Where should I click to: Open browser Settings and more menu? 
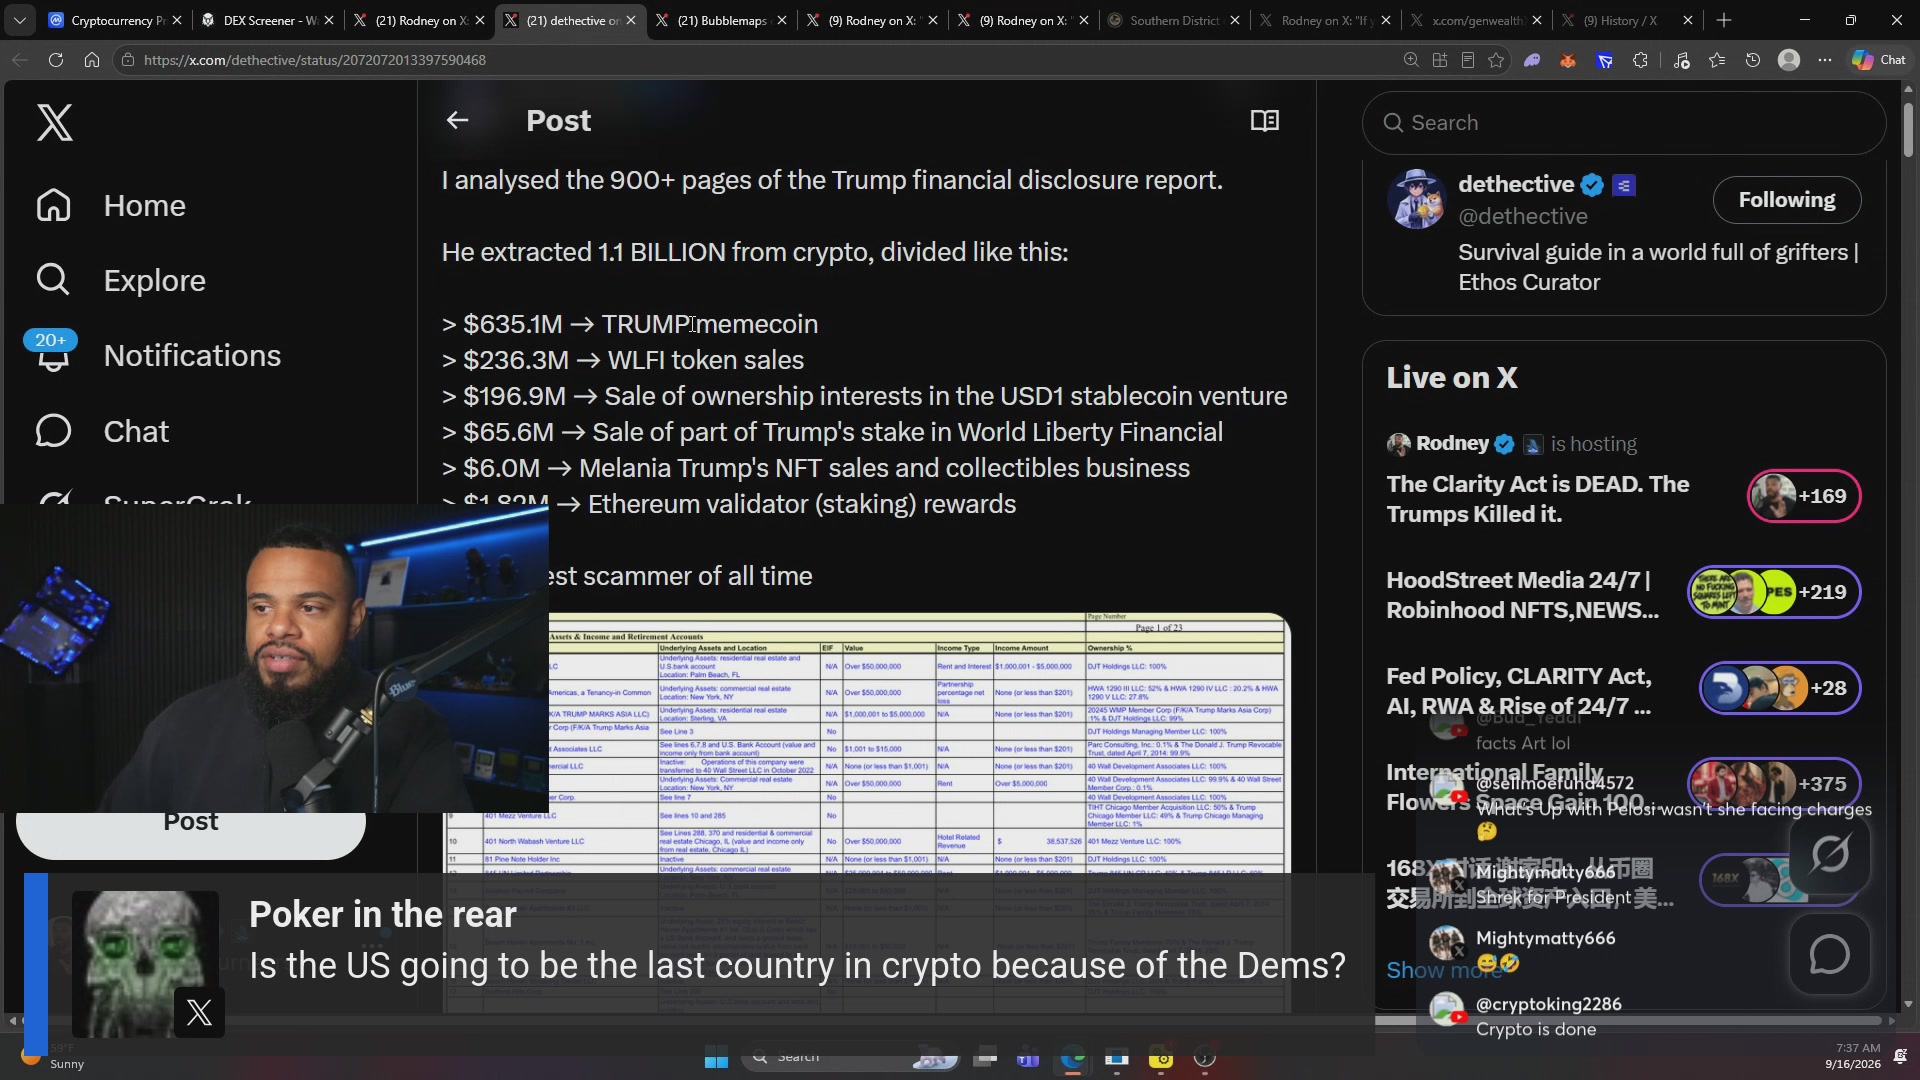point(1825,60)
